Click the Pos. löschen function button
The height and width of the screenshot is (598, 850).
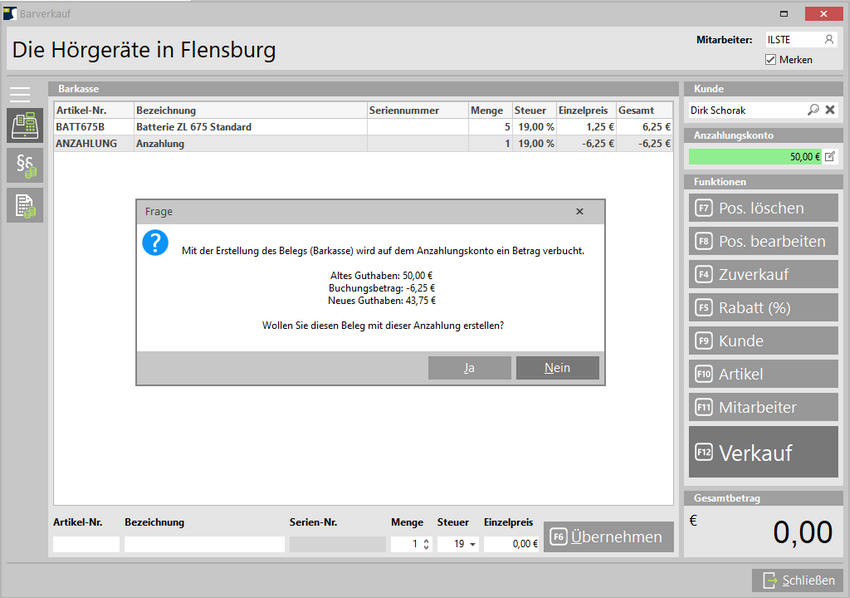click(763, 208)
